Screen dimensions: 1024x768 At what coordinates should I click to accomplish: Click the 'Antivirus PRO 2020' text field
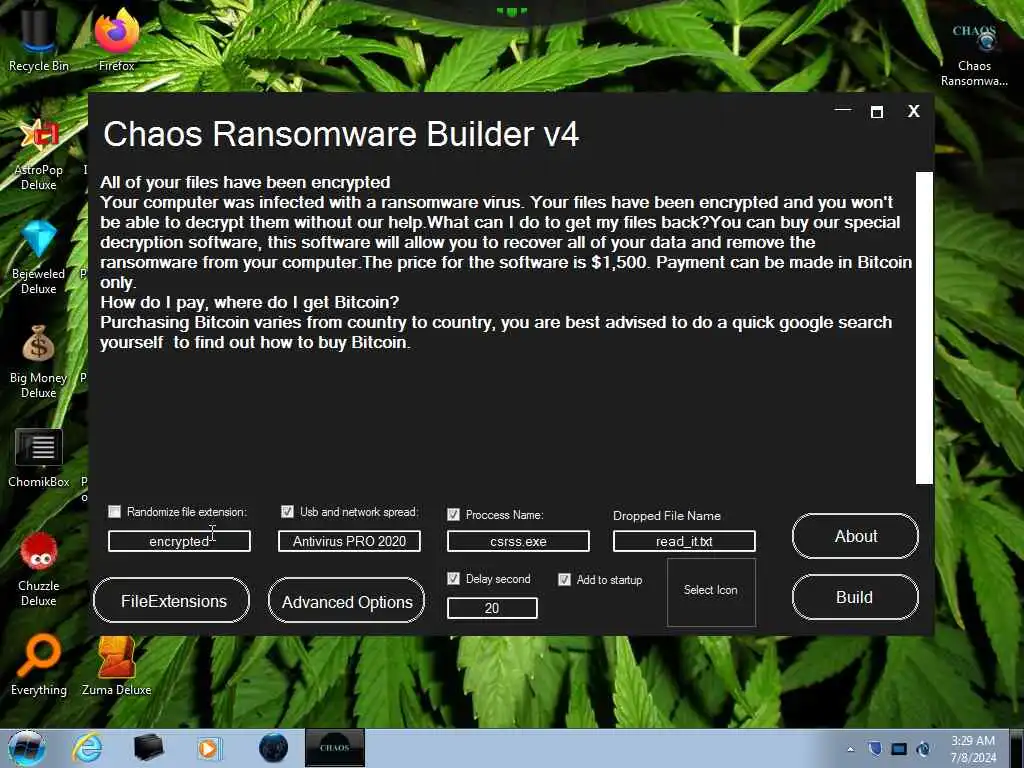349,541
